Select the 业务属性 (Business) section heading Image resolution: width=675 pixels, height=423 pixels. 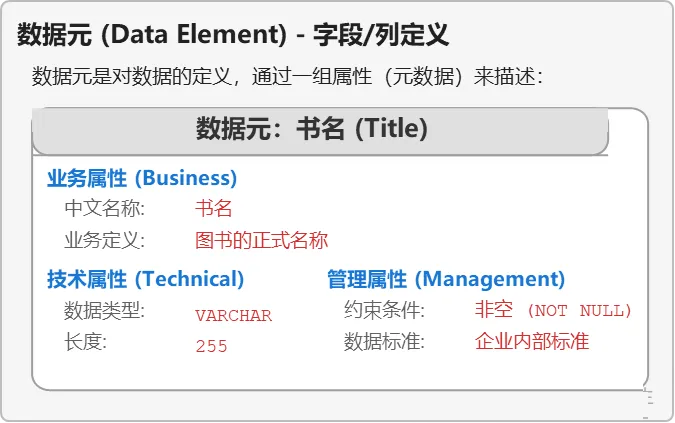tap(142, 178)
